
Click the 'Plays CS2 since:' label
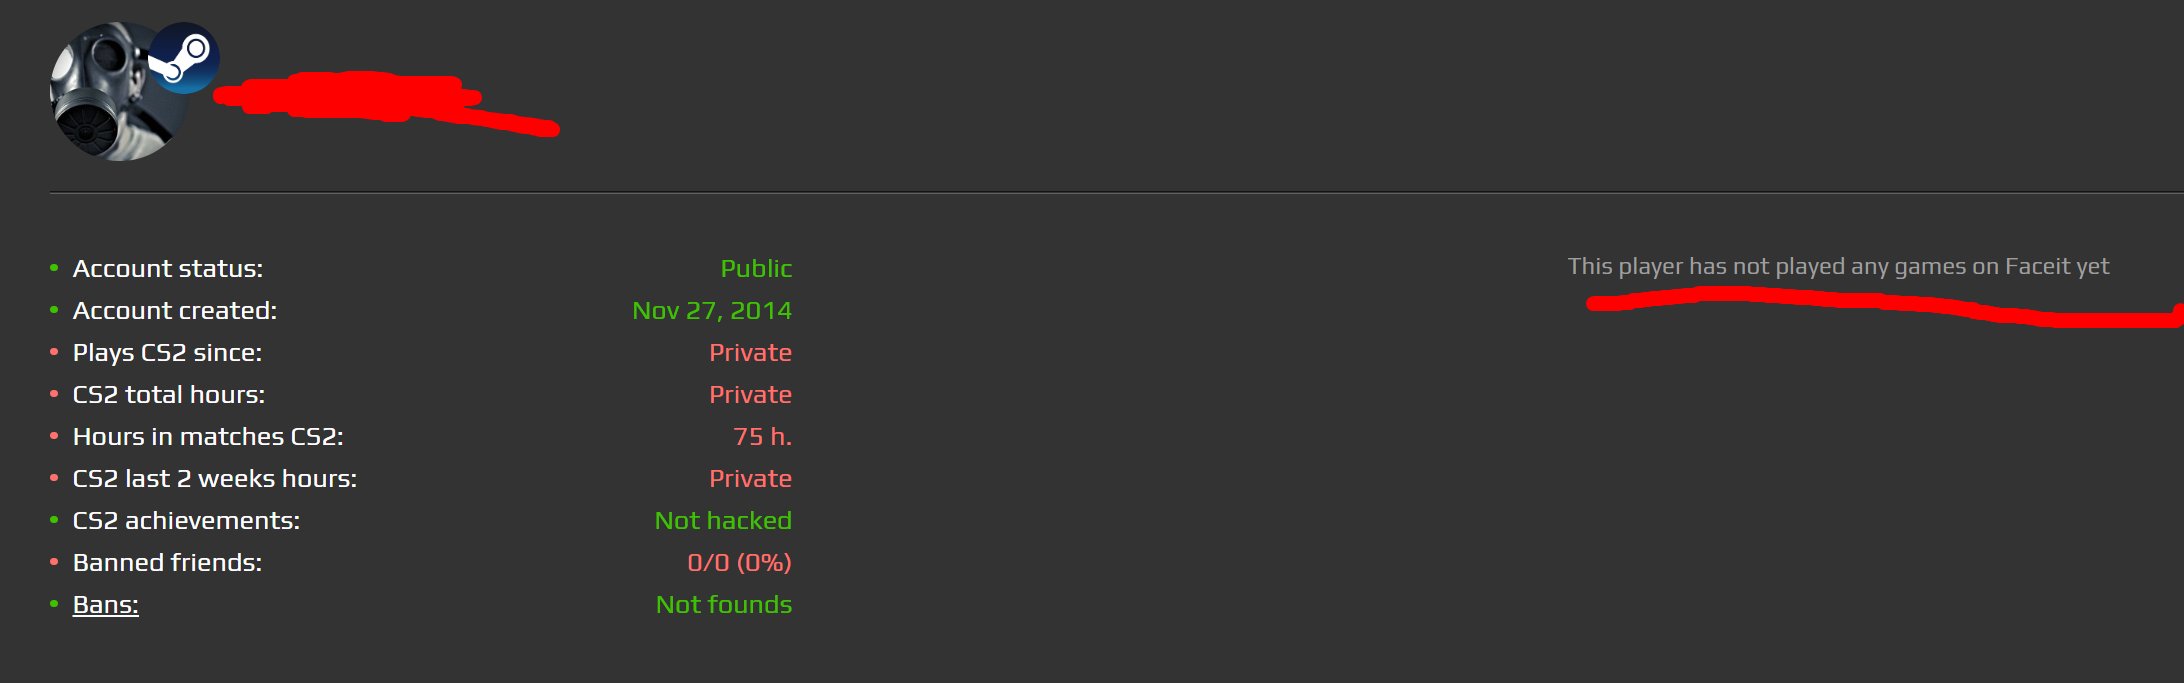(x=167, y=353)
